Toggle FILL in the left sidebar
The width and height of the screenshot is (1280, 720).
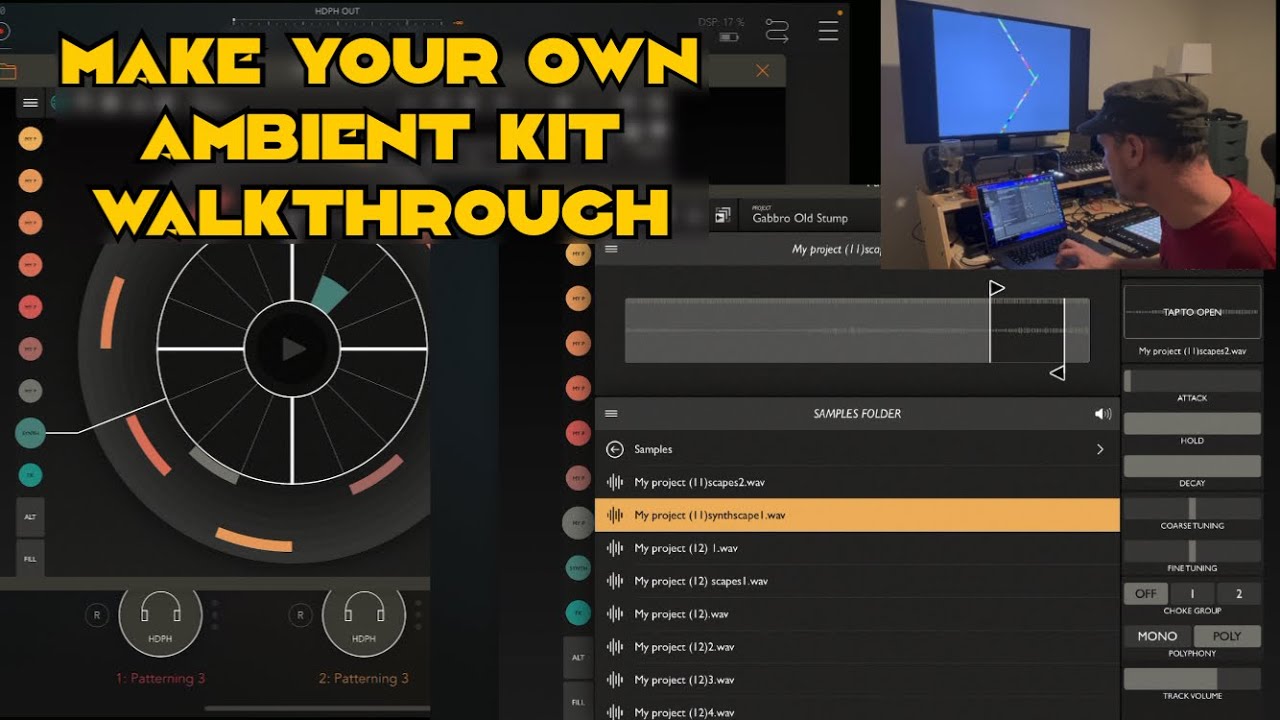point(30,558)
